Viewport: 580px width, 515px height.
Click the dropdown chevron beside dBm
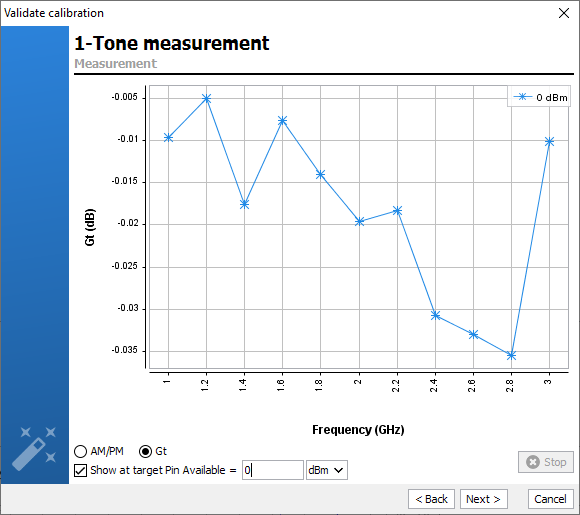(338, 470)
